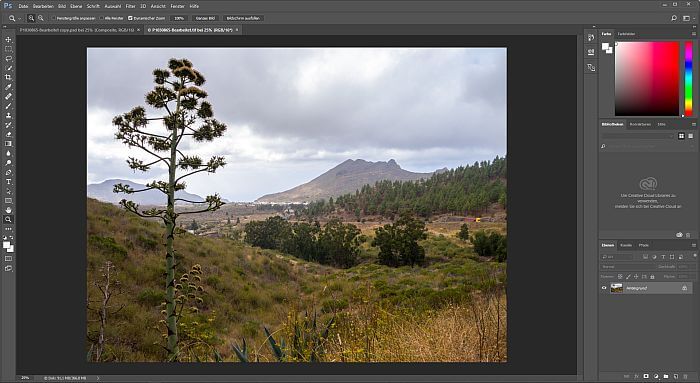The width and height of the screenshot is (700, 383).
Task: Open the new adjustment layer icon
Action: (656, 377)
